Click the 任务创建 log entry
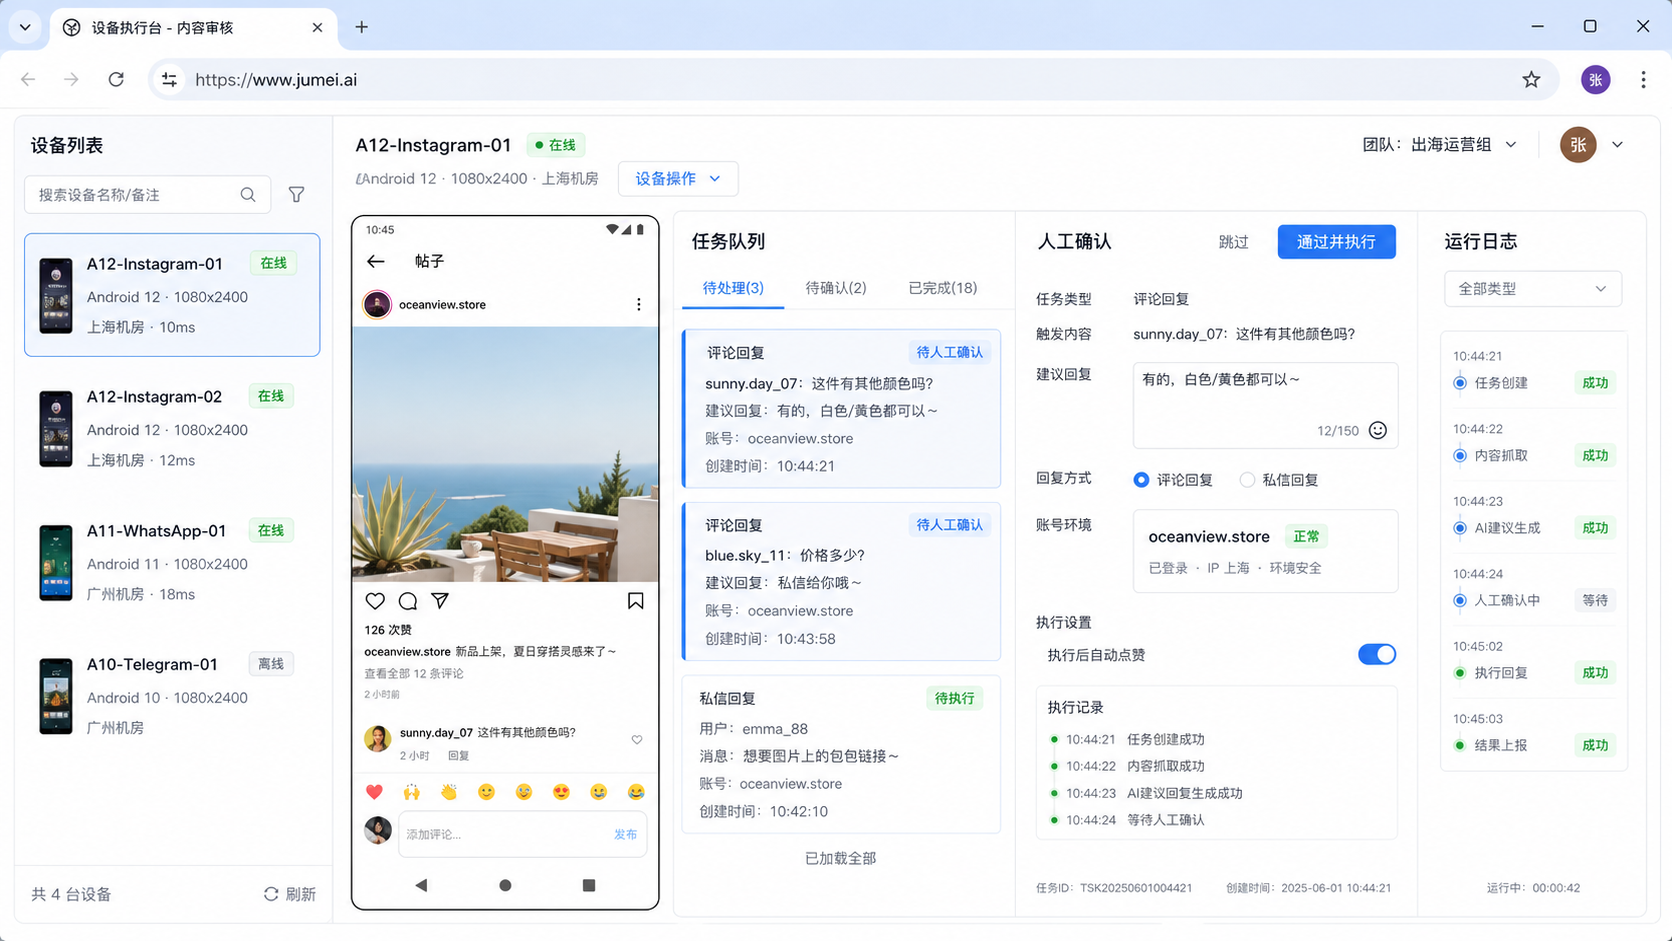This screenshot has height=941, width=1672. click(x=1533, y=382)
